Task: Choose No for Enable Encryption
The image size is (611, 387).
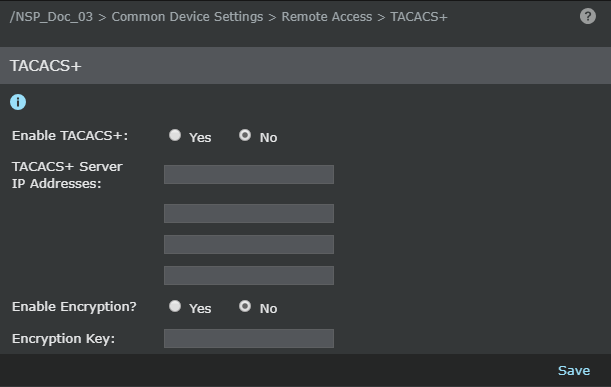Action: (x=245, y=306)
